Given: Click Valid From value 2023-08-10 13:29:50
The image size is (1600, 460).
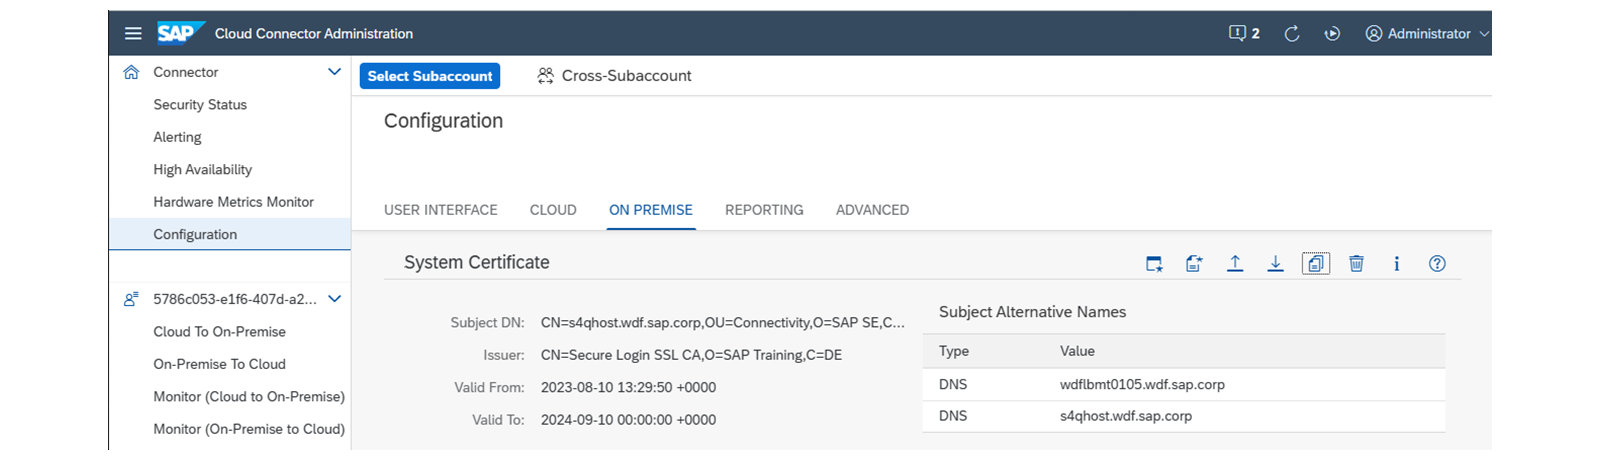Looking at the screenshot, I should [x=628, y=387].
